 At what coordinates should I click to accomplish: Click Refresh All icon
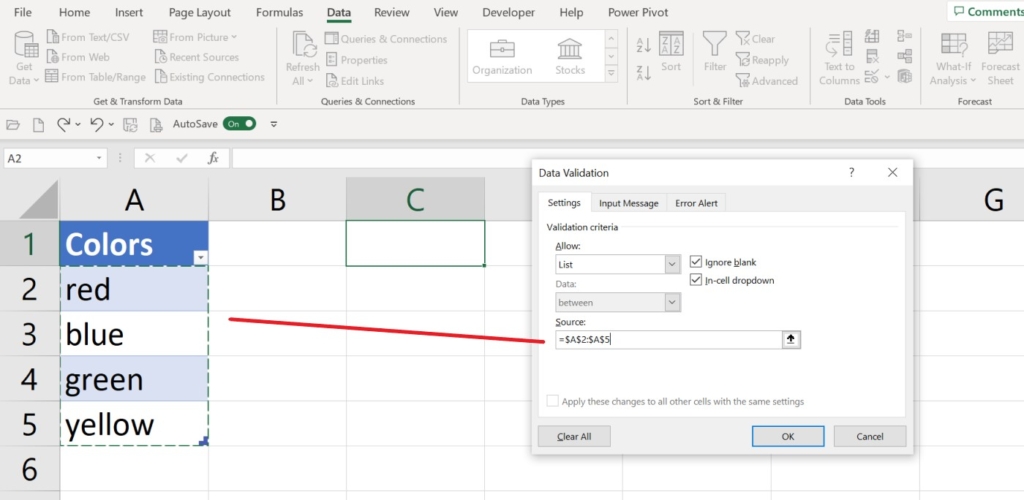coord(302,46)
